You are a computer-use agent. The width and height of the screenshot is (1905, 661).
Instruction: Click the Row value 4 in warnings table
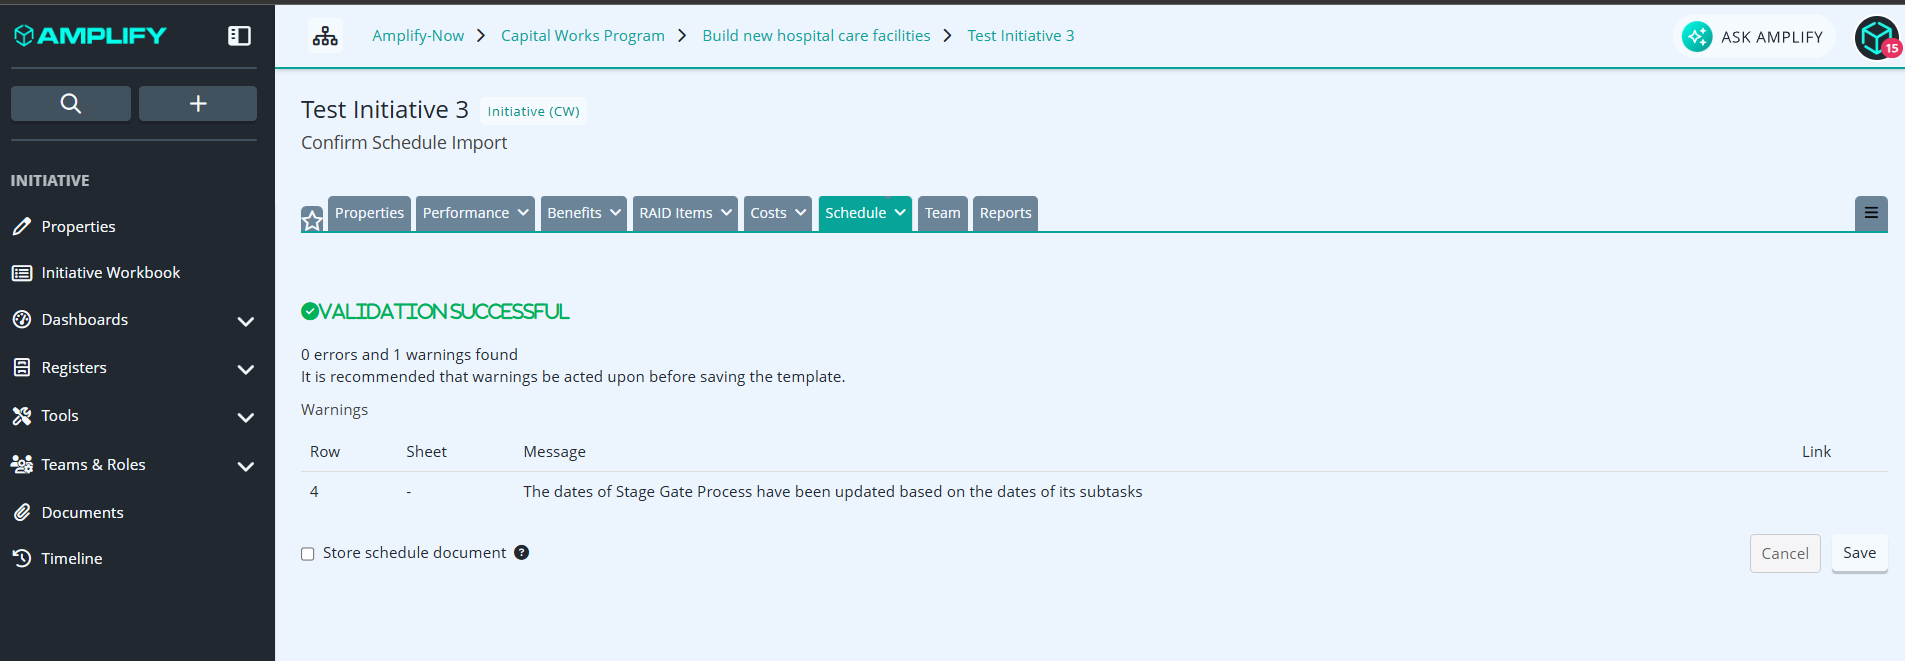pos(314,492)
